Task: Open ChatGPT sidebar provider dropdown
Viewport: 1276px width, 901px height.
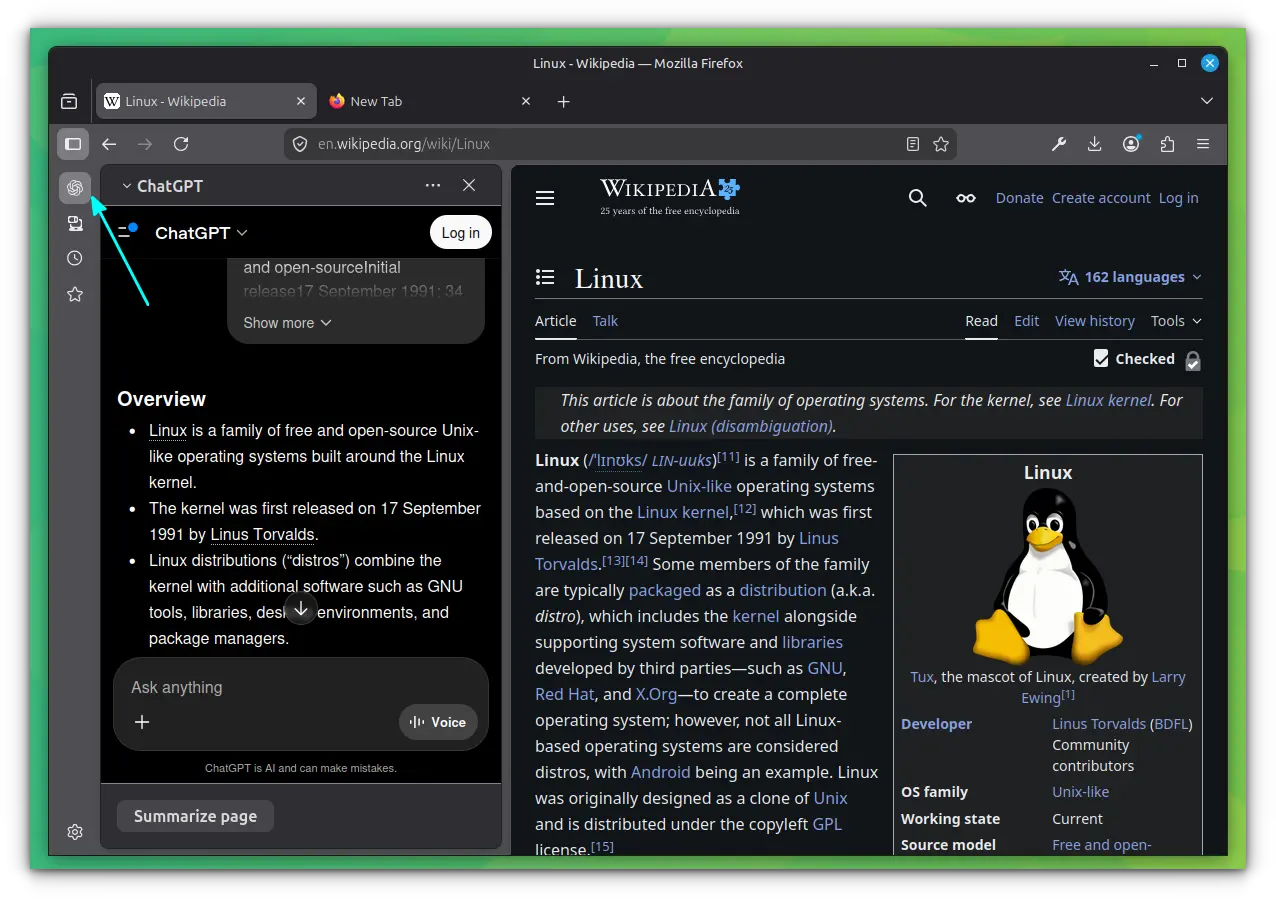Action: point(162,186)
